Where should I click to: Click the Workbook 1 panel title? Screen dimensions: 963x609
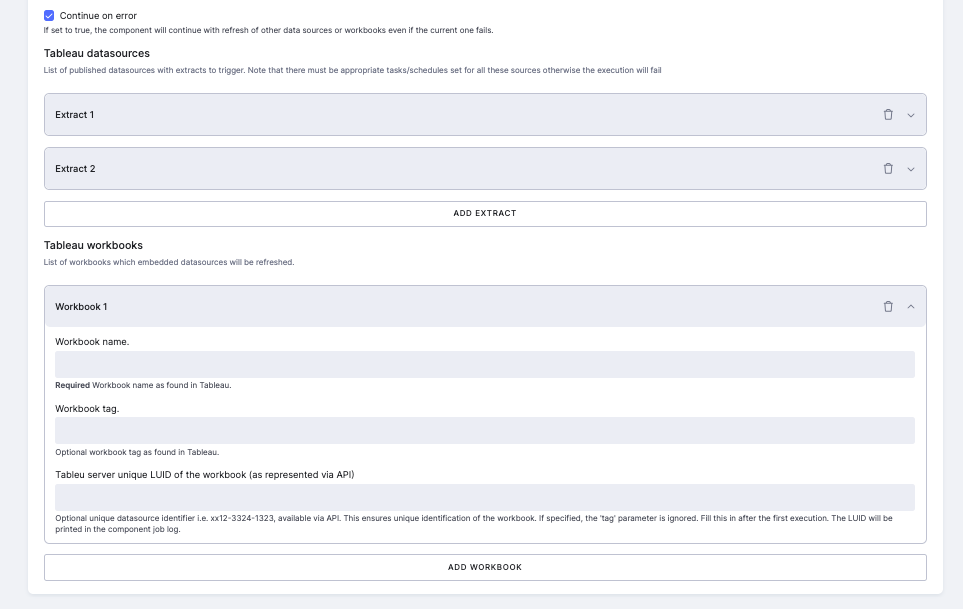81,307
